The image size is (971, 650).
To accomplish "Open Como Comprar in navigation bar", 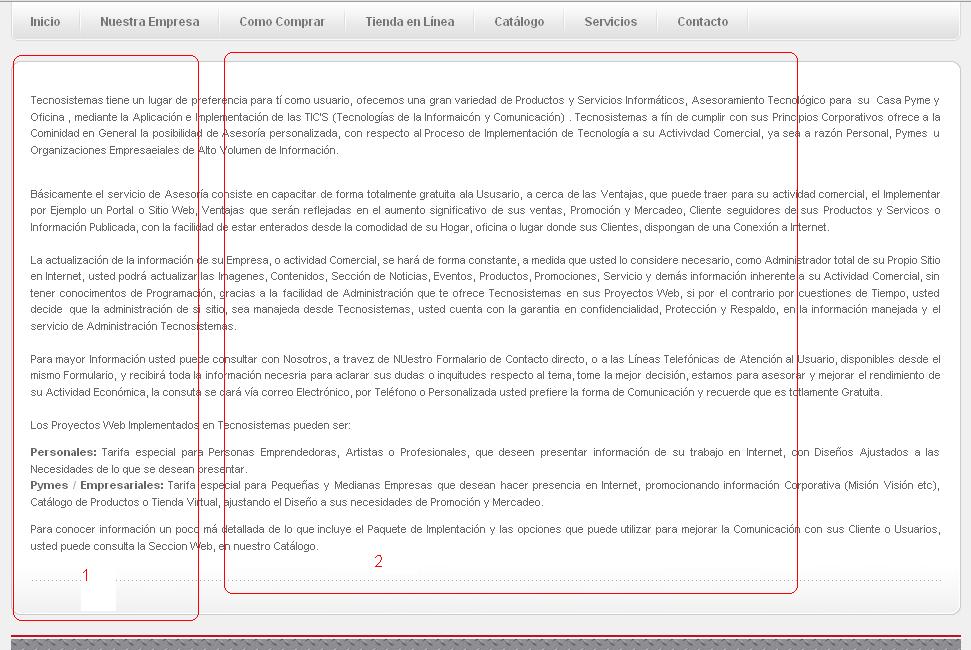I will (282, 22).
